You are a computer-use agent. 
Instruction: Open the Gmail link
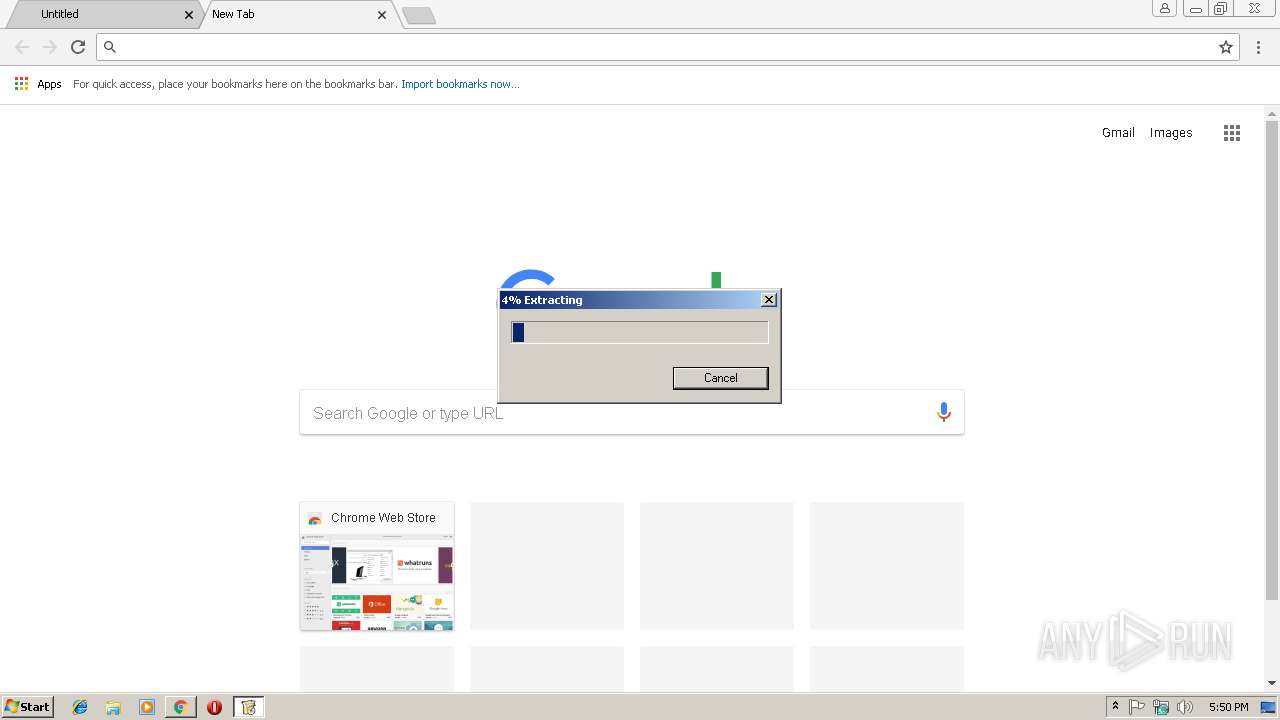pyautogui.click(x=1118, y=132)
